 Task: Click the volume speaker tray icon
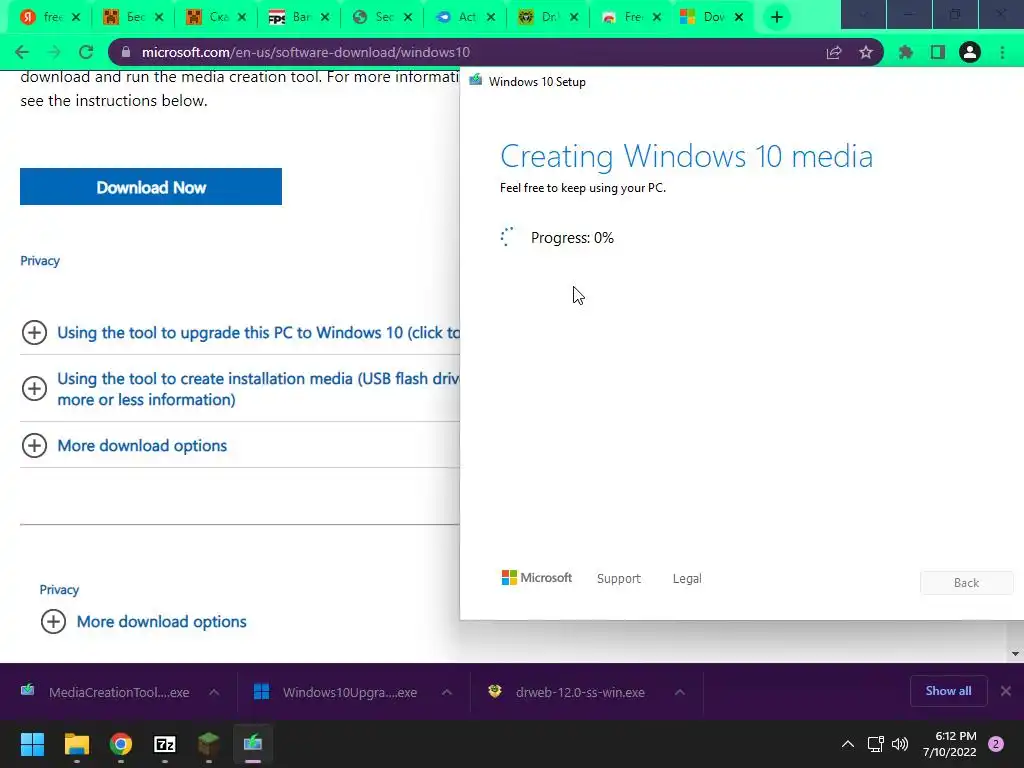901,744
